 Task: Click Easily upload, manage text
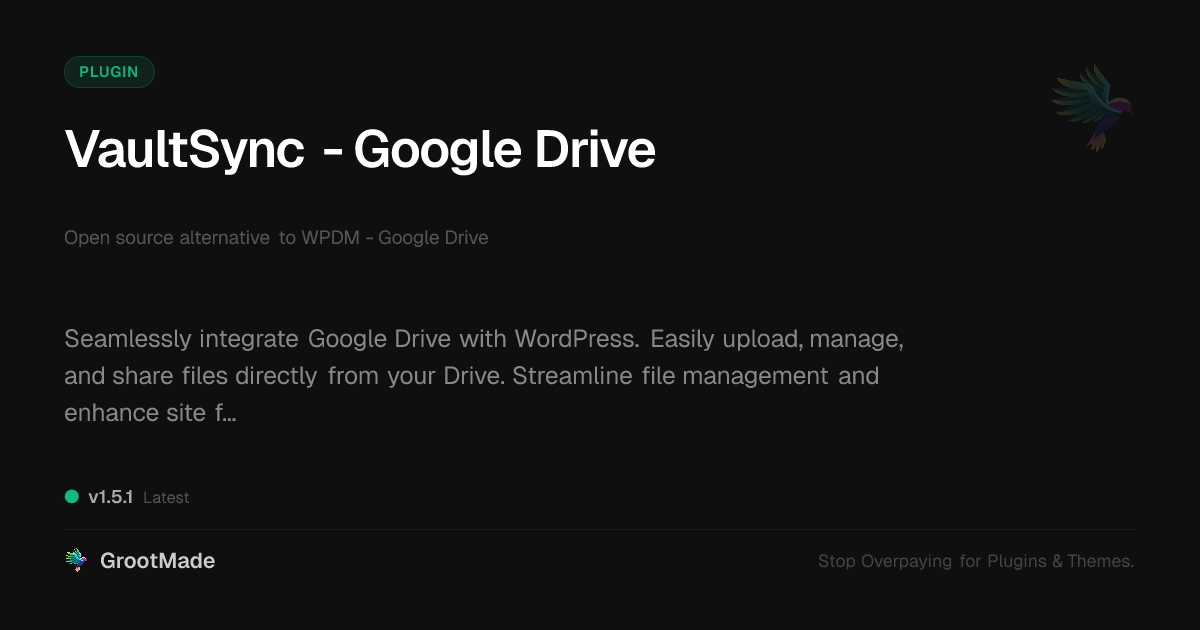pyautogui.click(x=776, y=338)
